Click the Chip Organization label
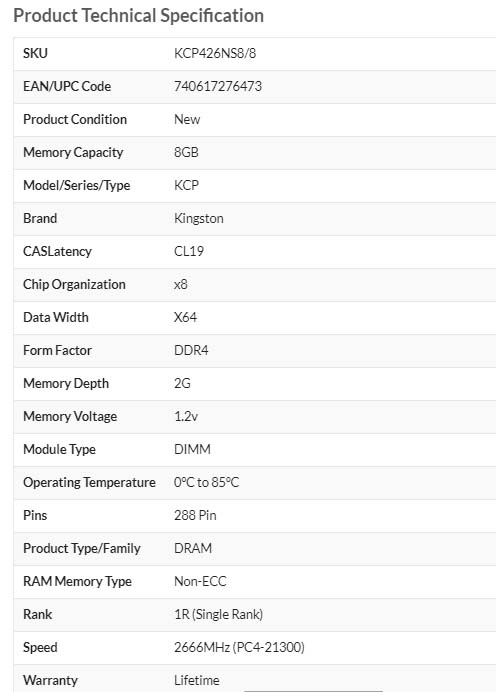496x692 pixels. tap(74, 284)
